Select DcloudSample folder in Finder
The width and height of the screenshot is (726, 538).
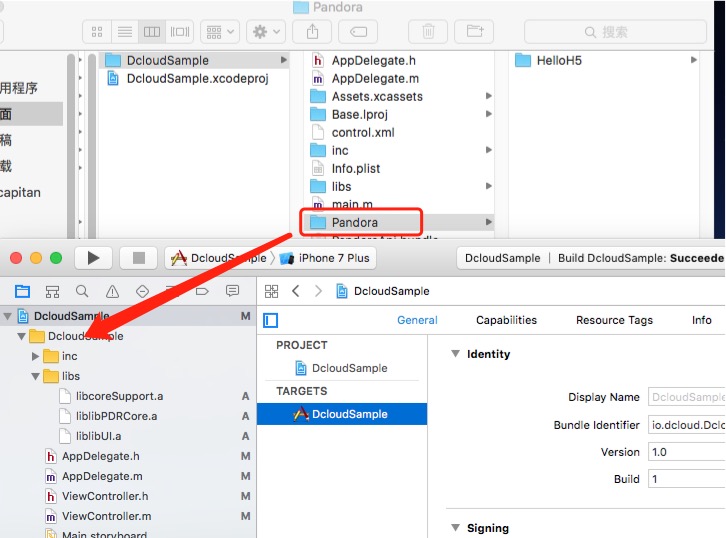(x=194, y=60)
